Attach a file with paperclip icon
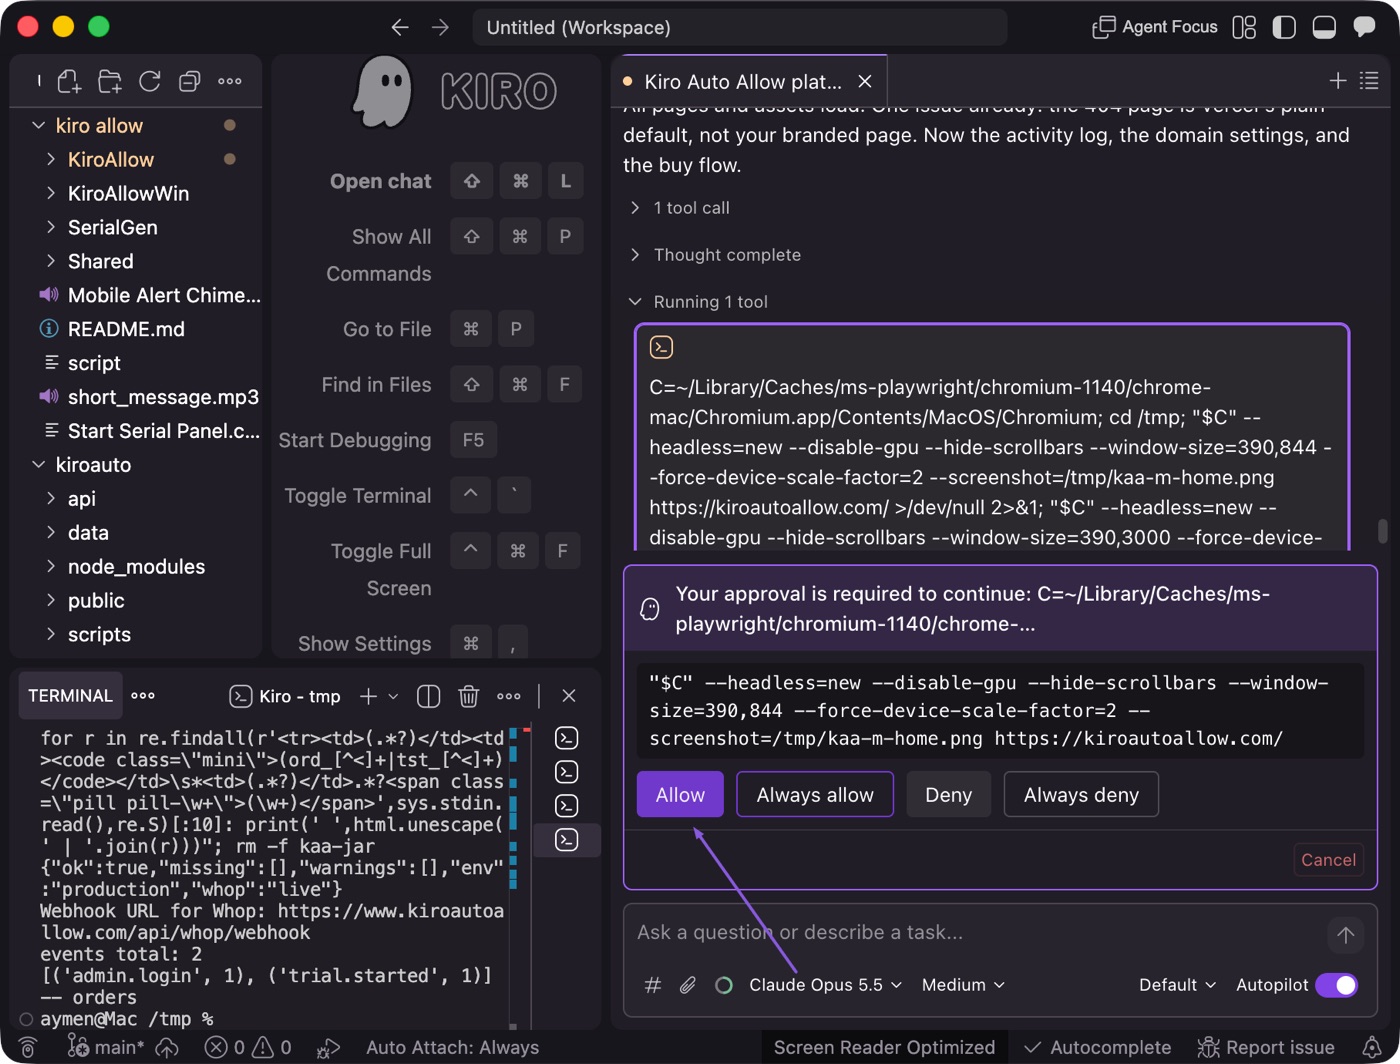This screenshot has height=1064, width=1400. (x=688, y=985)
